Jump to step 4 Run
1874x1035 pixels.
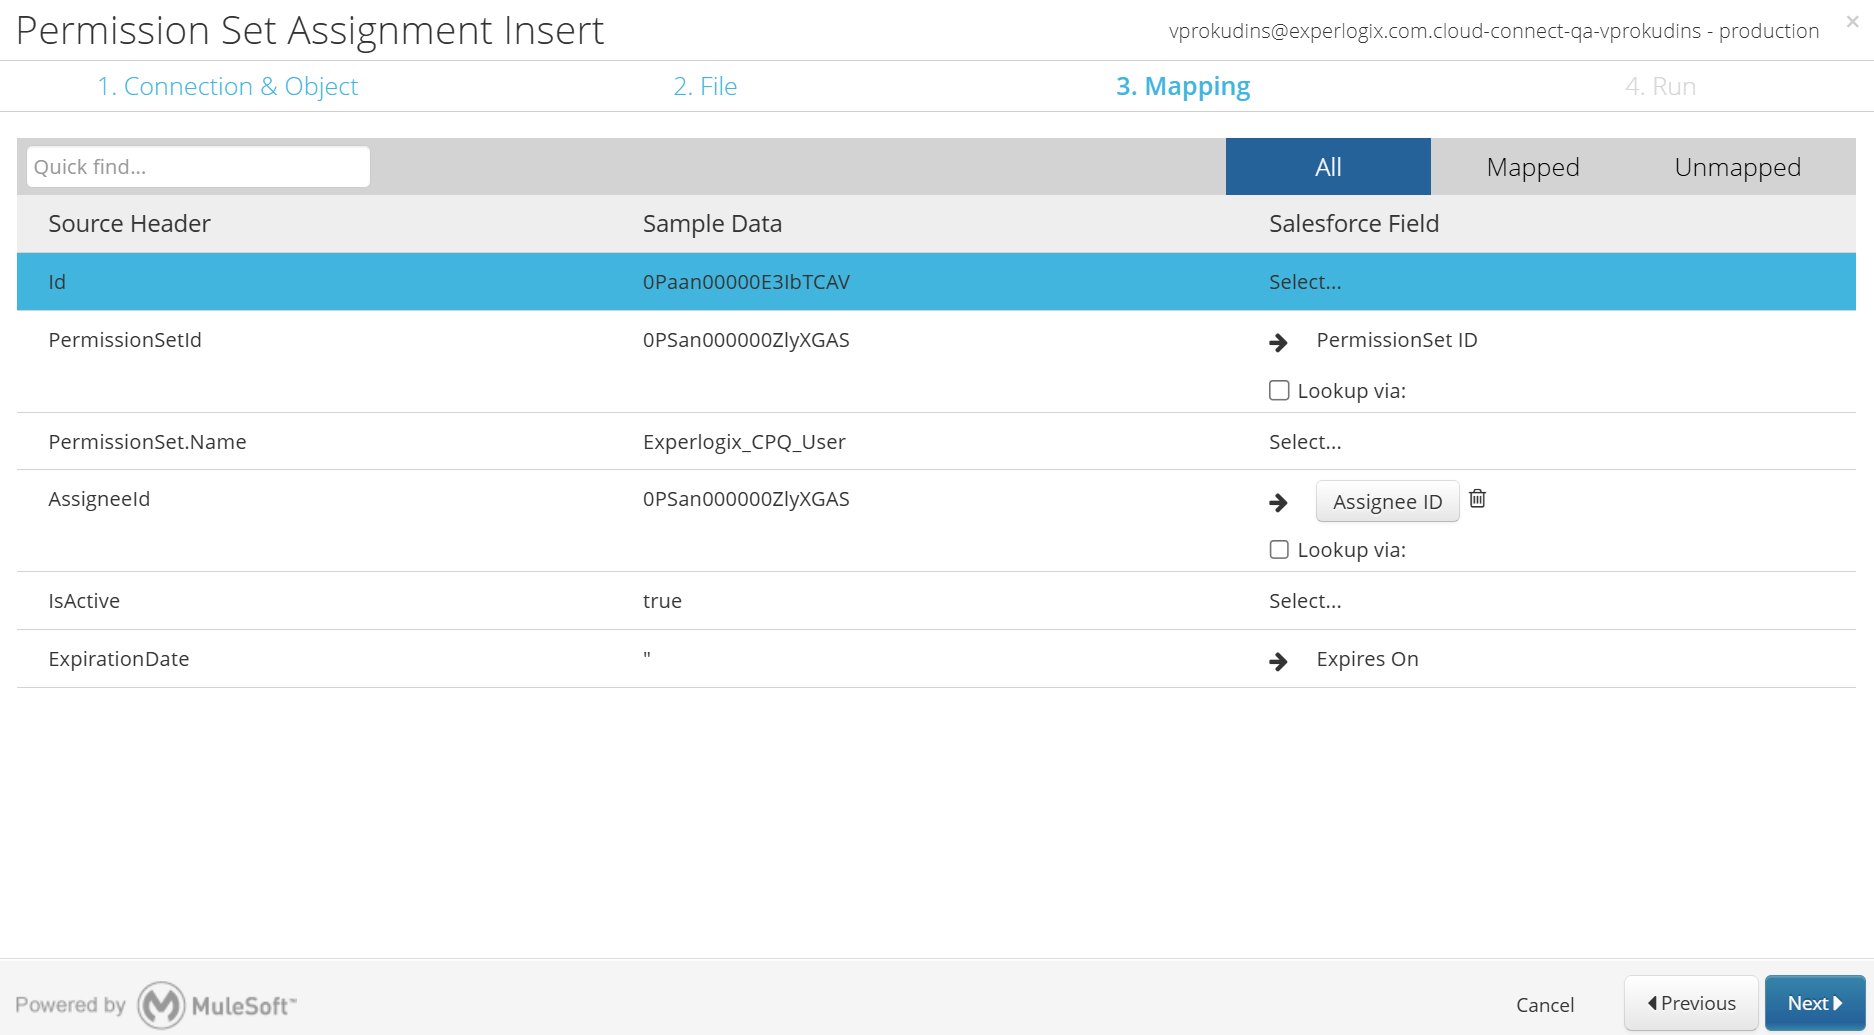tap(1660, 86)
